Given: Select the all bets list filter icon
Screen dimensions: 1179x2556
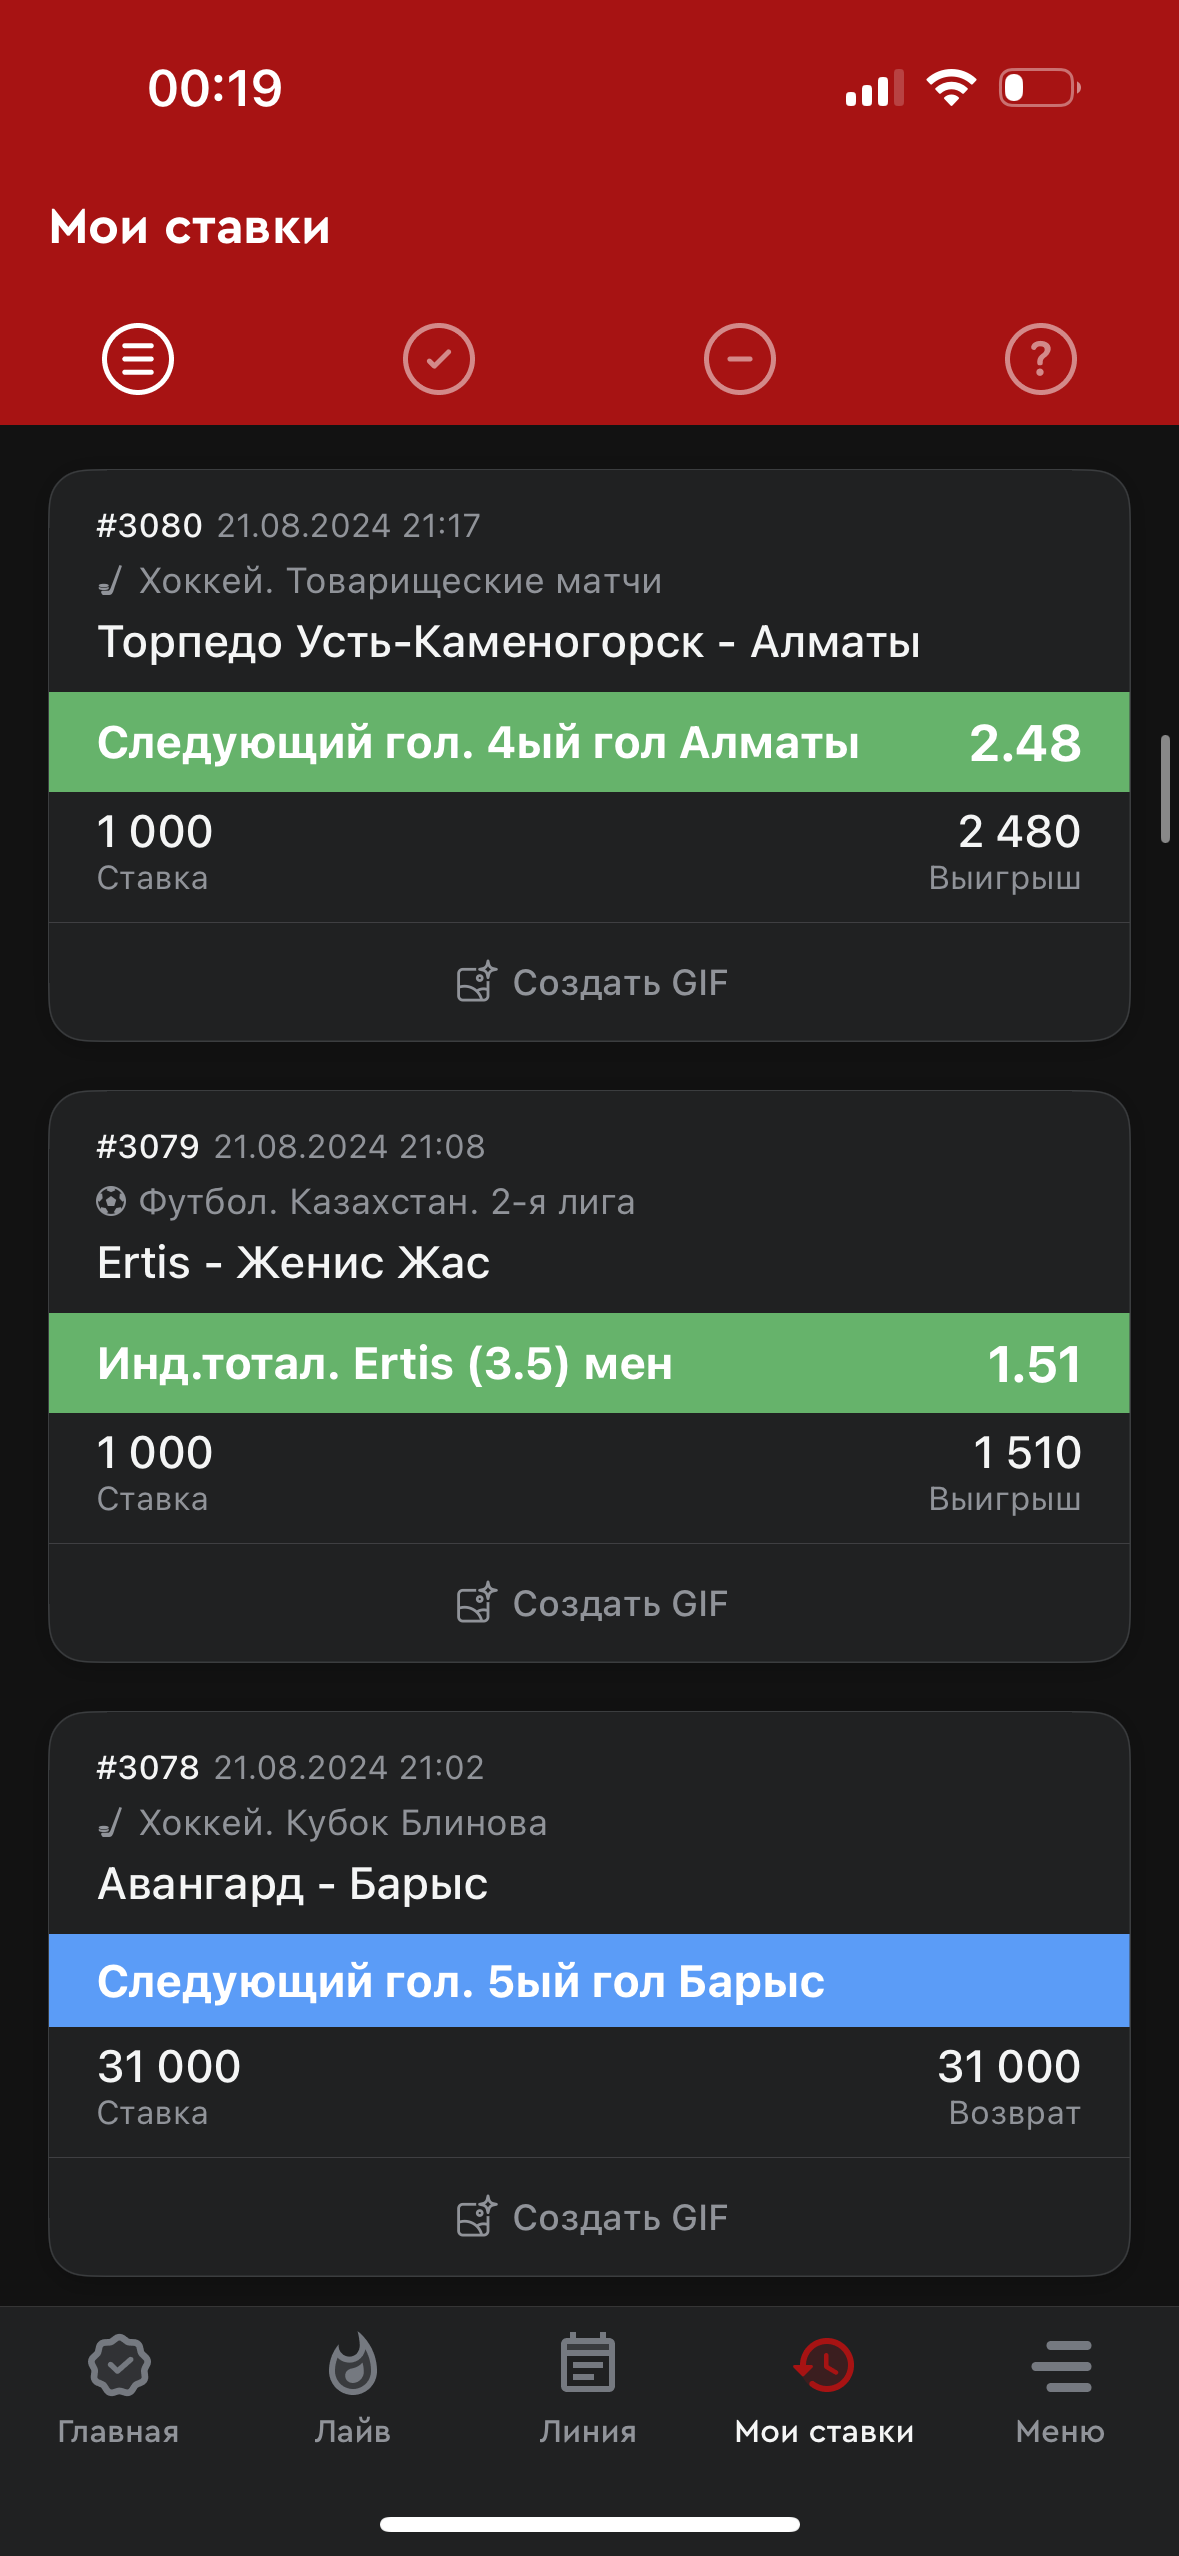Looking at the screenshot, I should tap(138, 359).
